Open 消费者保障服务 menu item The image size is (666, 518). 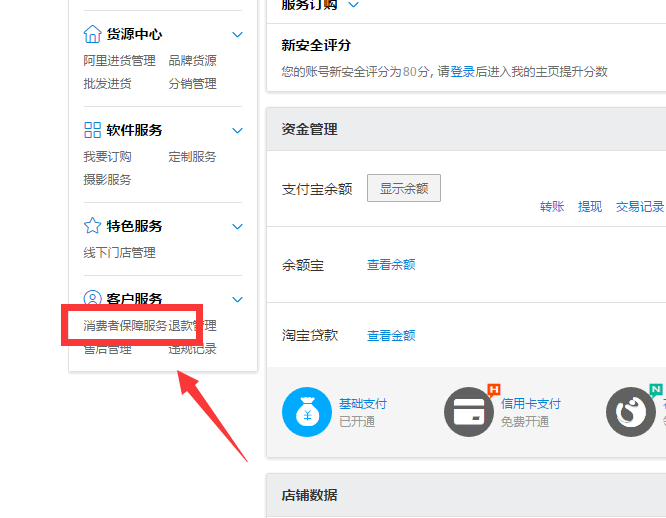(125, 326)
